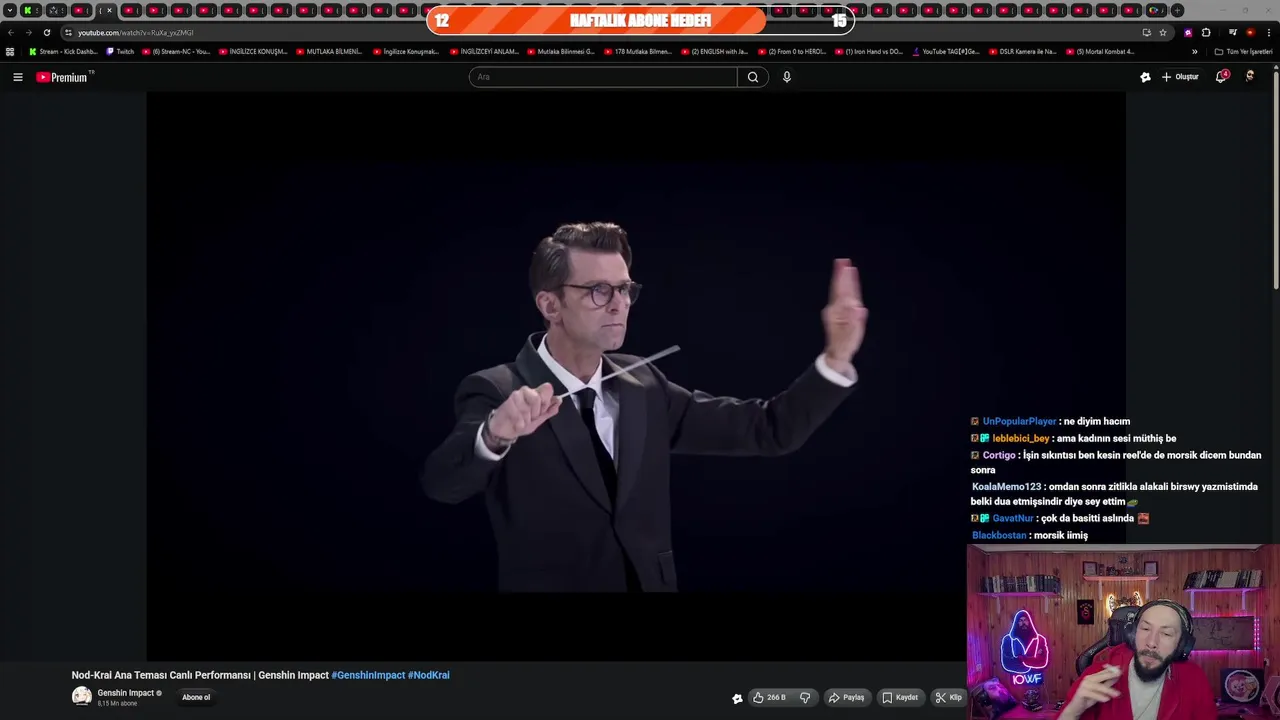Click UnPopularPlayer username in chat
1280x720 pixels.
[1019, 422]
